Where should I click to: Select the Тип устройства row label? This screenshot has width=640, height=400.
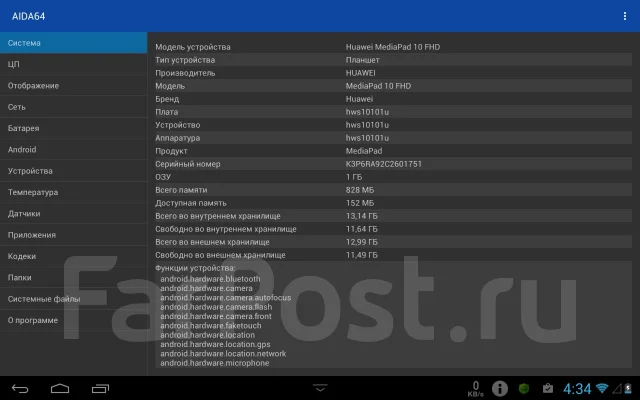point(185,60)
